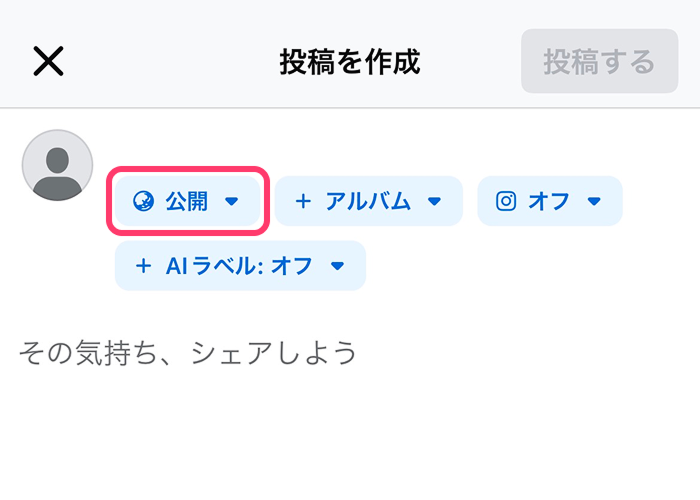Expand the 公開 dropdown arrow
This screenshot has height=500, width=700.
232,201
